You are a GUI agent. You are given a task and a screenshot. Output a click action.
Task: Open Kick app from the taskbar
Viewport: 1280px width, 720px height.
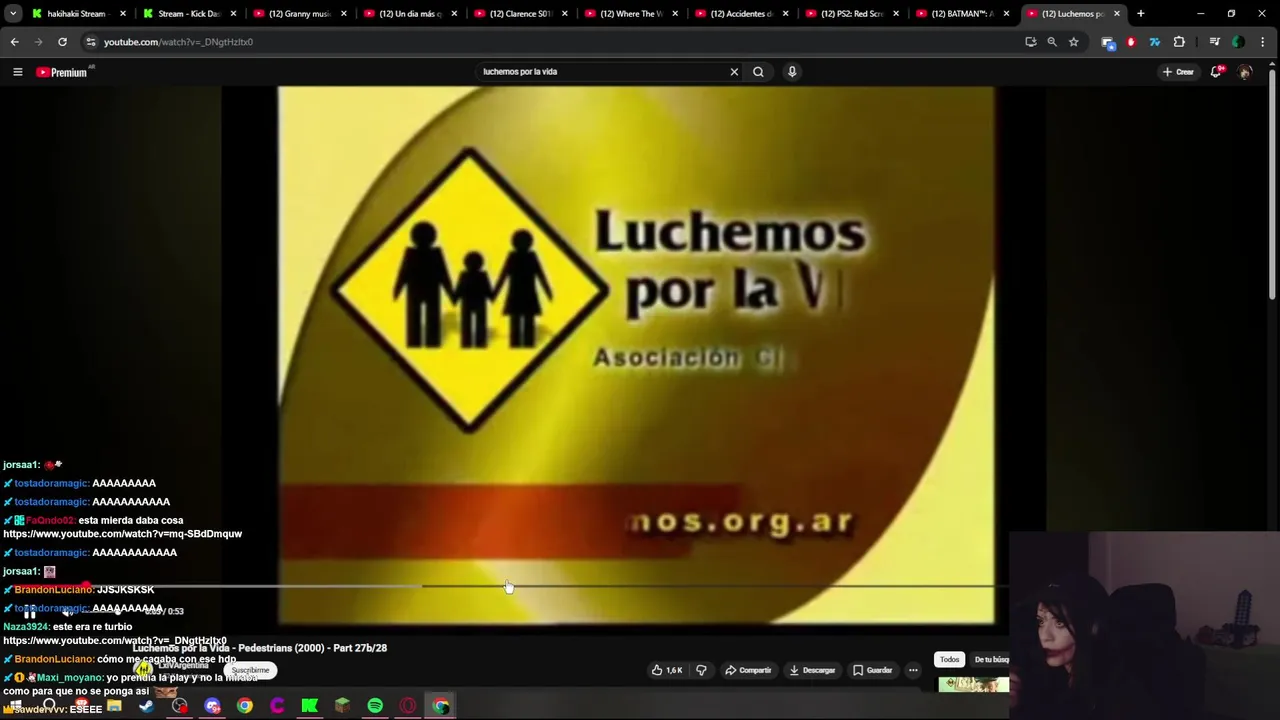(310, 706)
